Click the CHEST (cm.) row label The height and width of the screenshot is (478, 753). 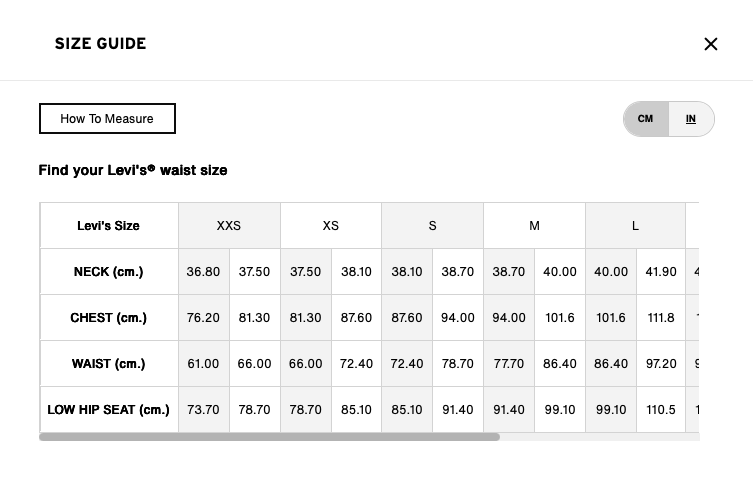(x=109, y=318)
